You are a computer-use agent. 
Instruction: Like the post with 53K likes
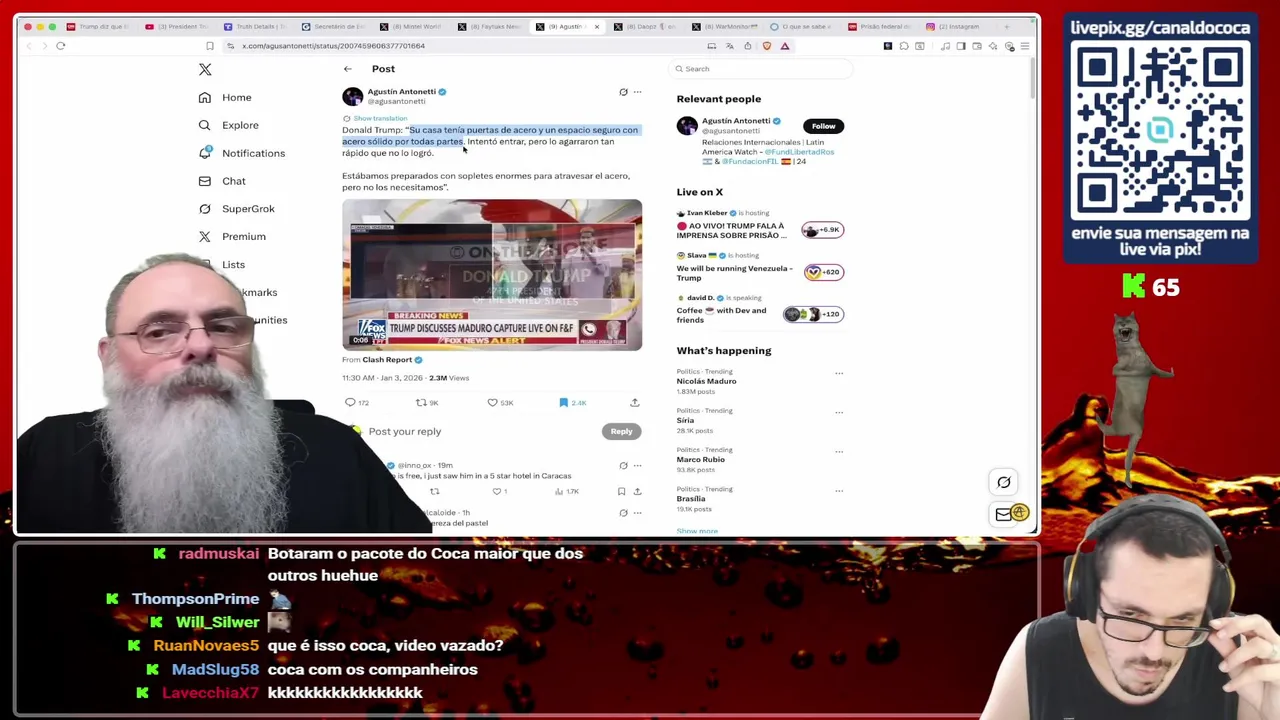click(500, 403)
